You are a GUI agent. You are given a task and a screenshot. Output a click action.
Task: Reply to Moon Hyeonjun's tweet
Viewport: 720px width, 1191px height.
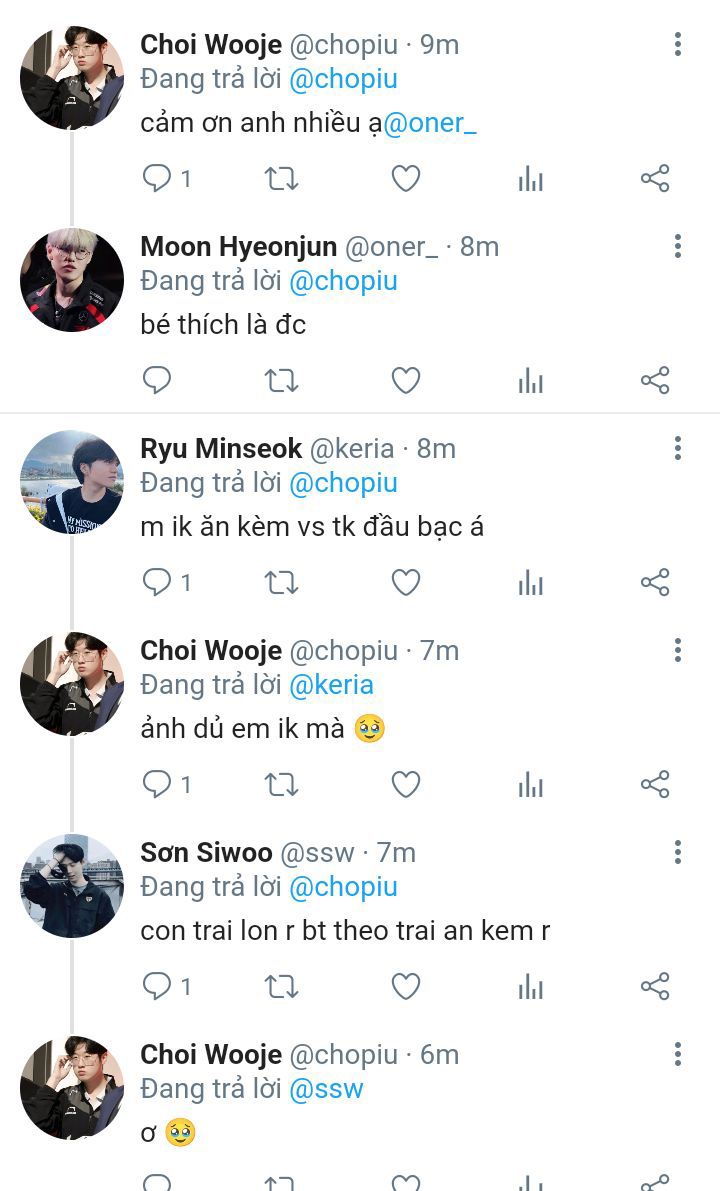tap(157, 381)
